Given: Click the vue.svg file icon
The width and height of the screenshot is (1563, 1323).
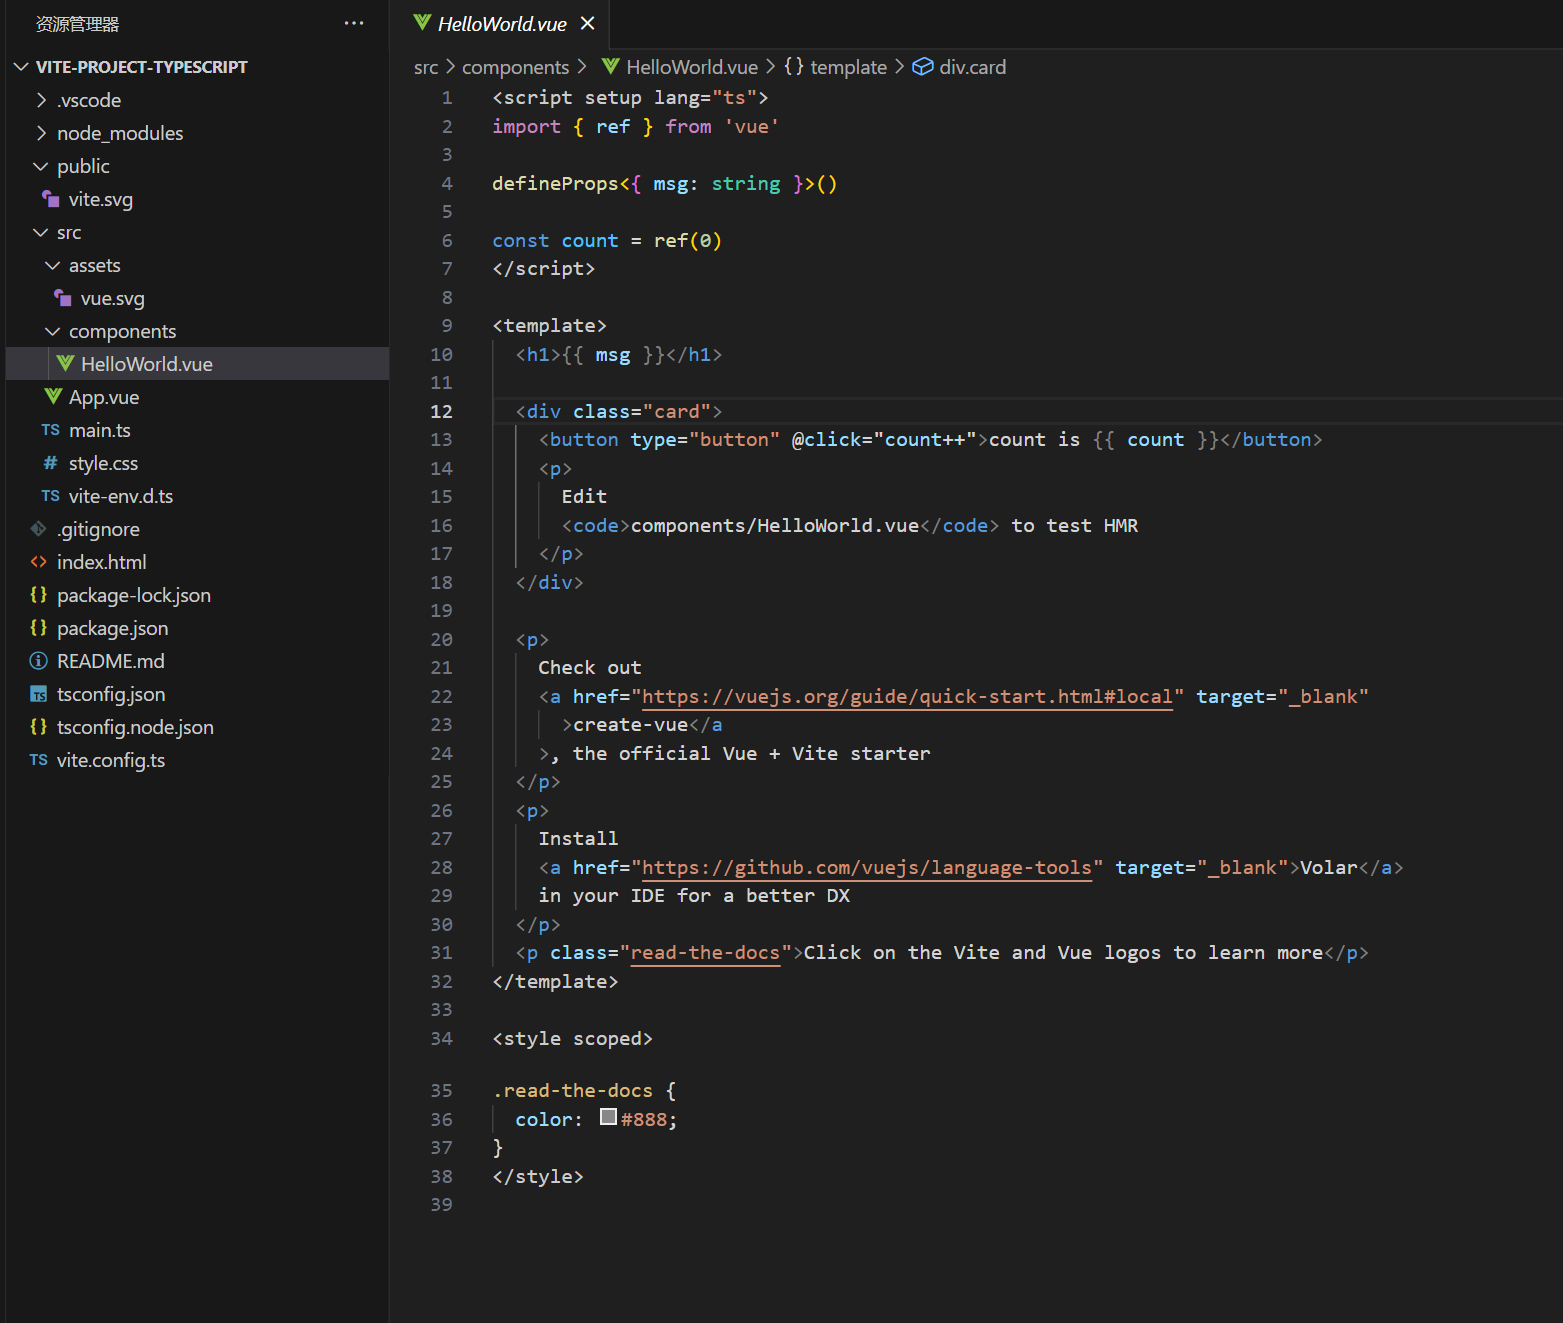Looking at the screenshot, I should (x=63, y=298).
